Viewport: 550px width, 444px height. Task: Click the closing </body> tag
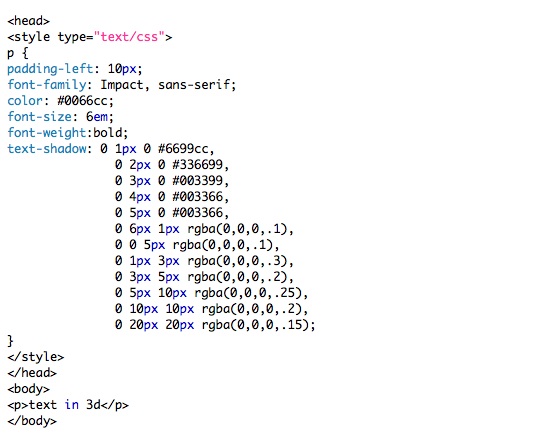32,421
